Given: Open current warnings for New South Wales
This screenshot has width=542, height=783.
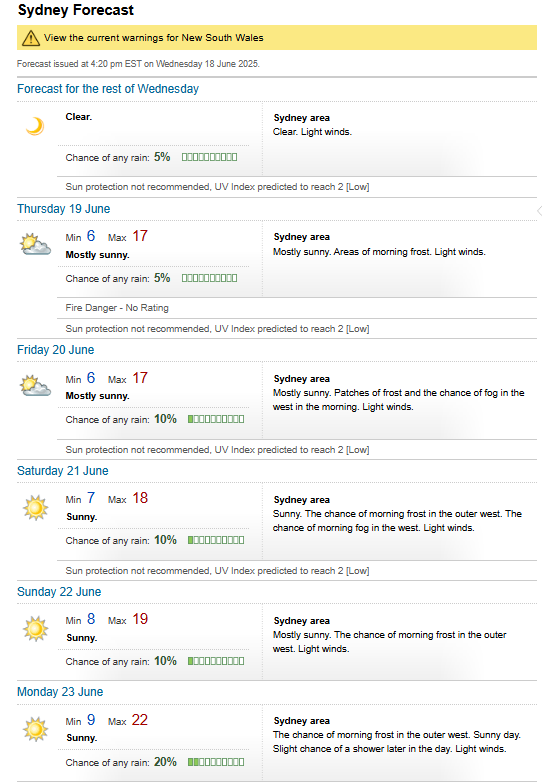Looking at the screenshot, I should [153, 38].
